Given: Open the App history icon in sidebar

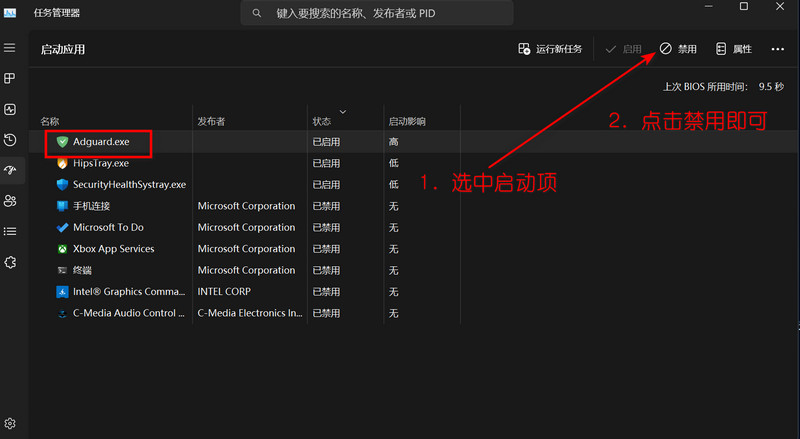Looking at the screenshot, I should coord(10,140).
